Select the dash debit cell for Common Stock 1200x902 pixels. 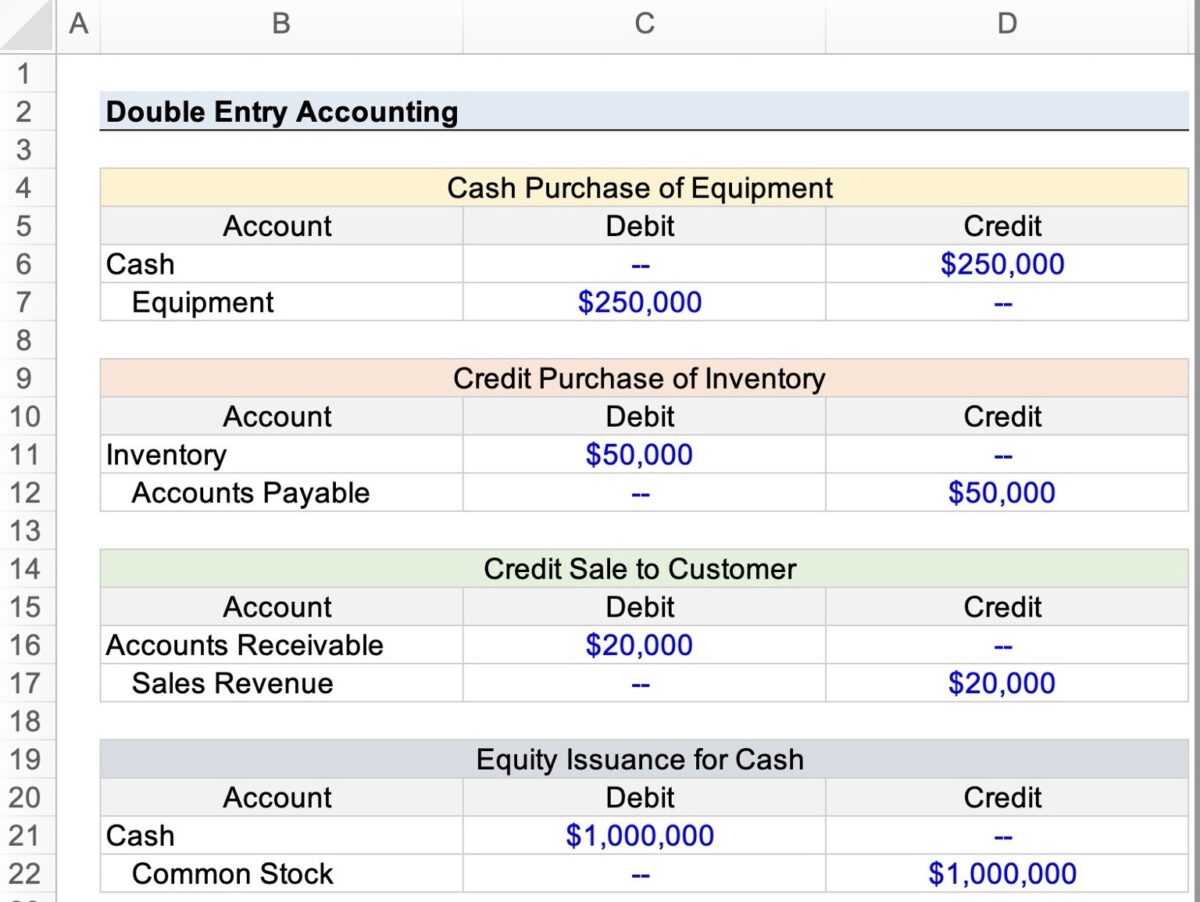[644, 874]
